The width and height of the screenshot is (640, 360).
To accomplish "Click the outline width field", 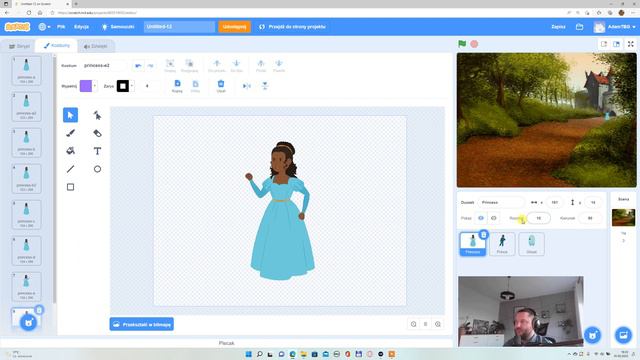I will (148, 86).
